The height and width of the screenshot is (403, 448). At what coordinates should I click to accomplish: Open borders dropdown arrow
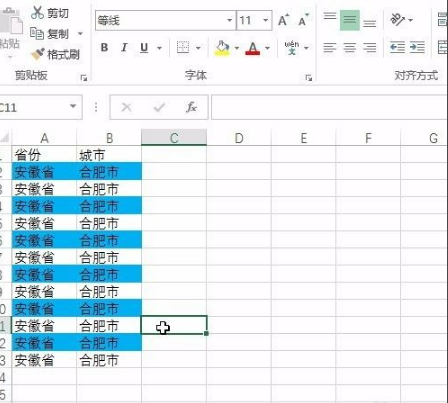pyautogui.click(x=198, y=48)
